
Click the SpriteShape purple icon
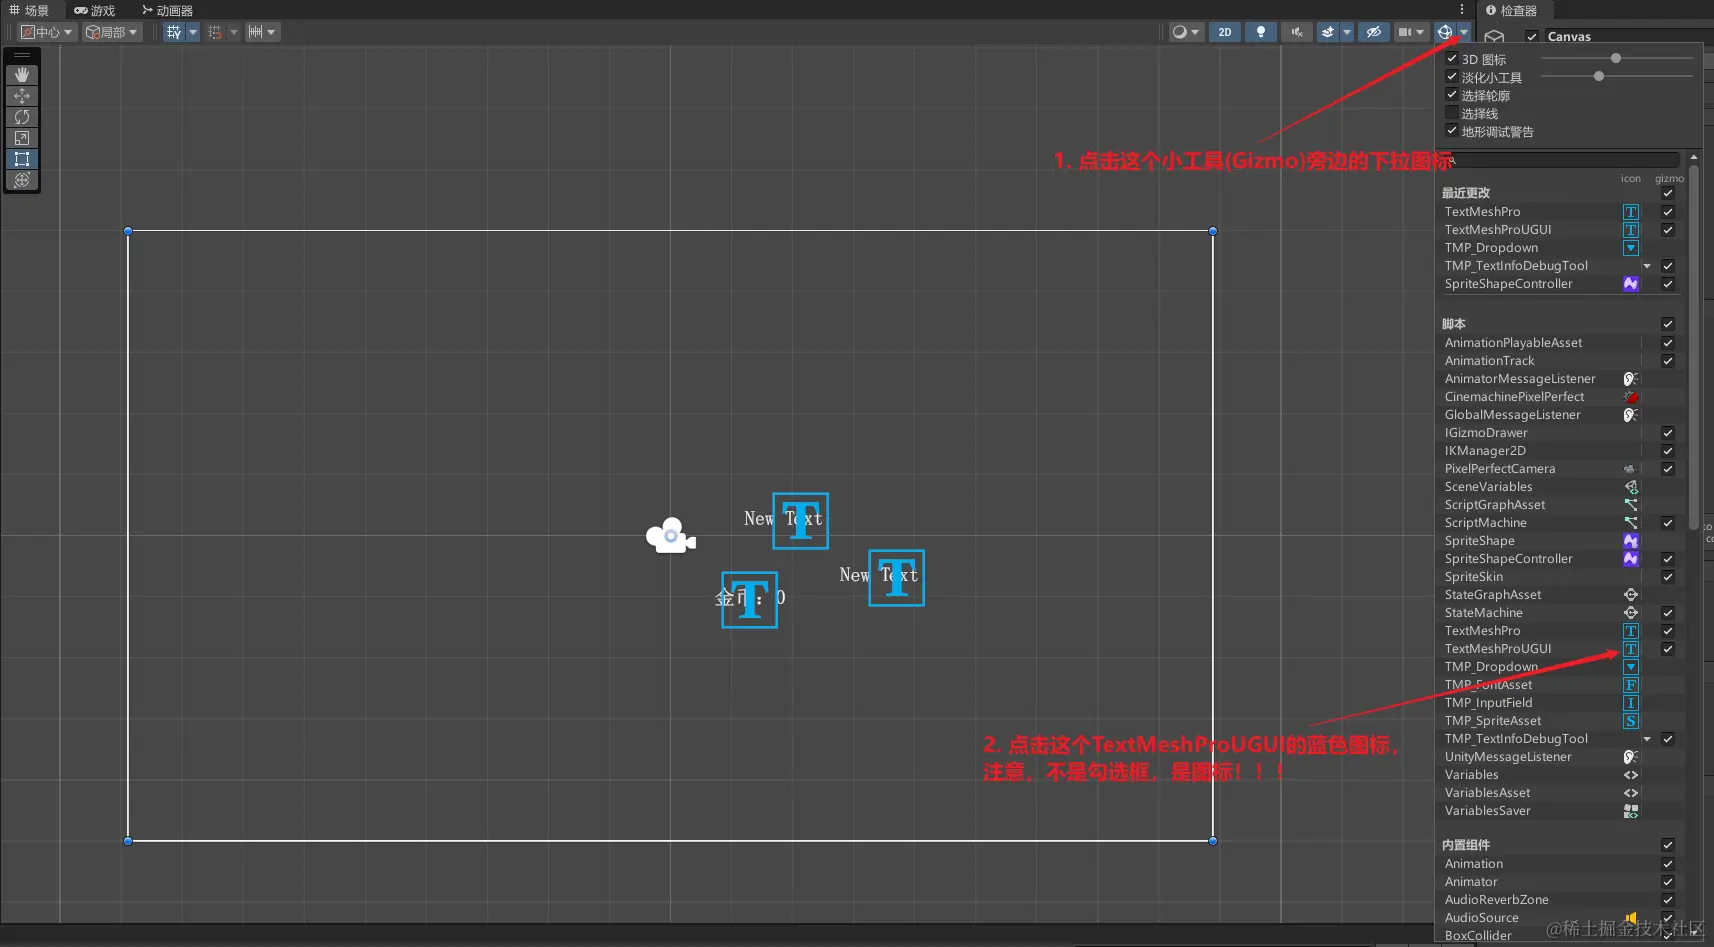[x=1631, y=541]
